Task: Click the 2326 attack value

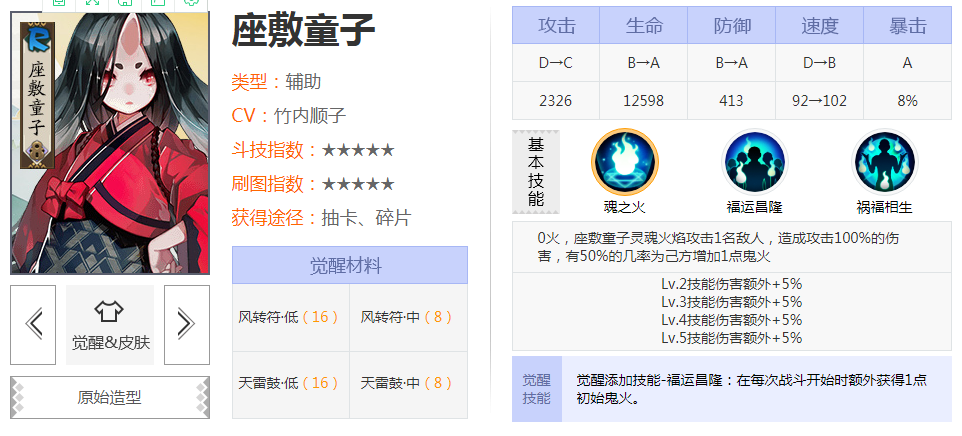Action: click(x=556, y=101)
